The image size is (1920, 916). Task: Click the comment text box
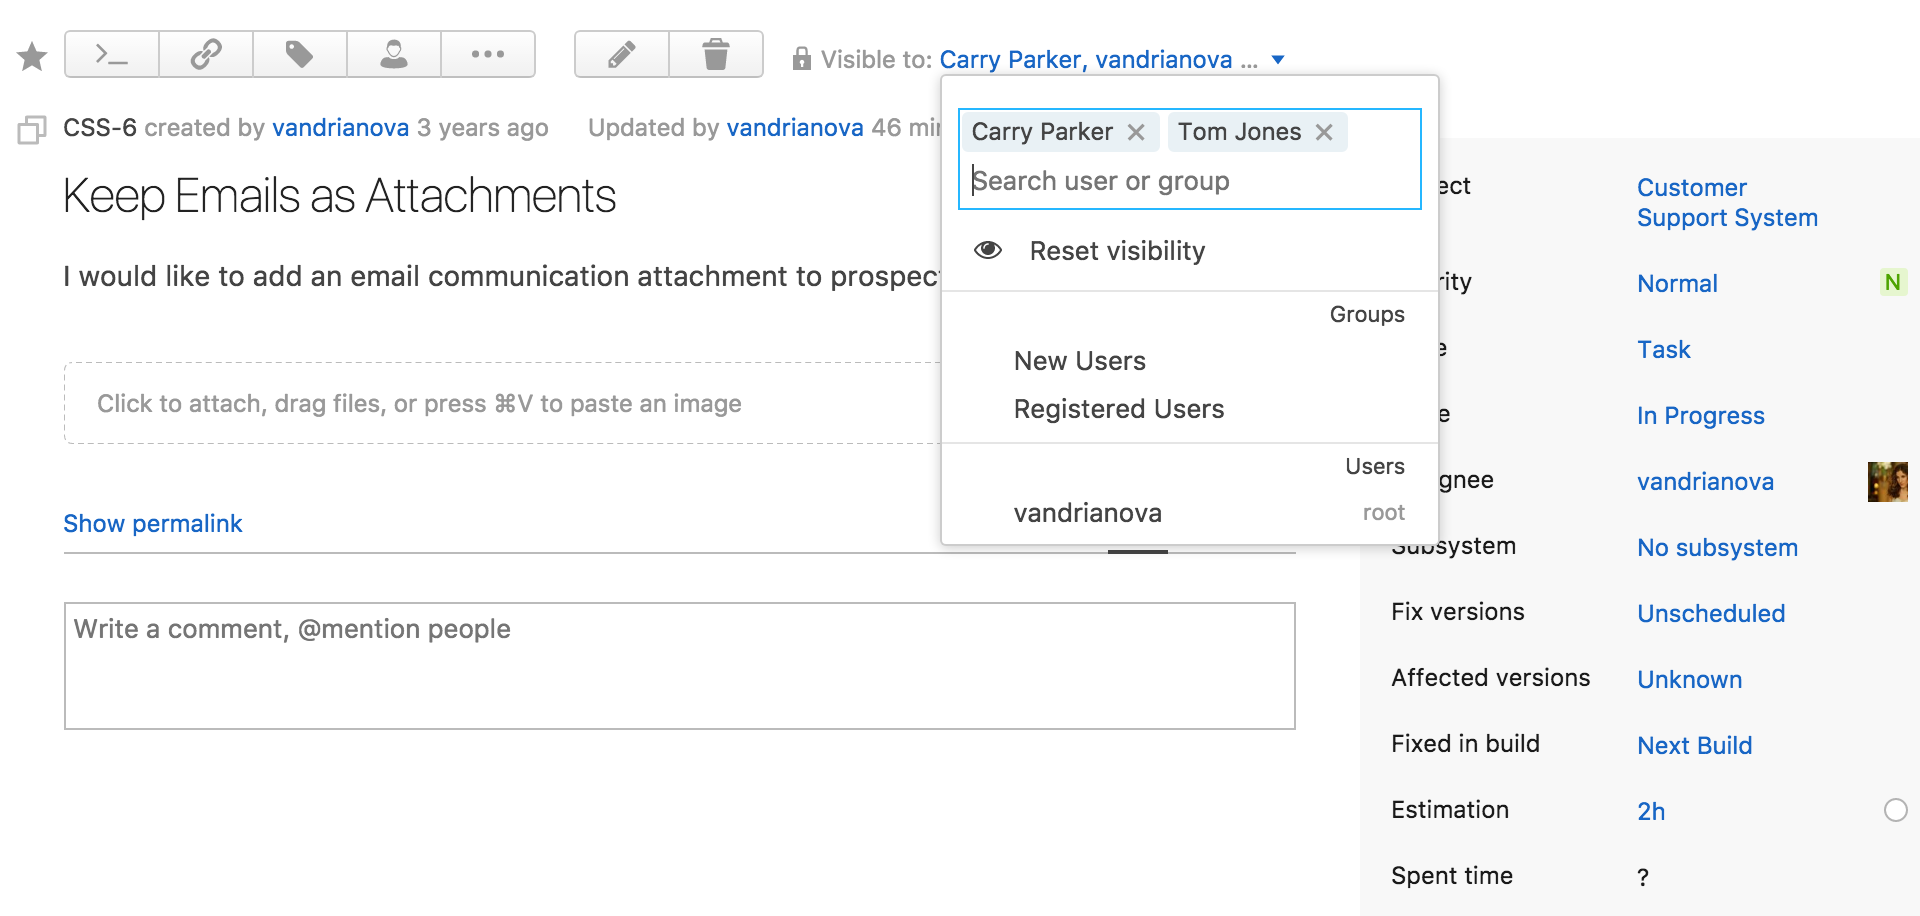tap(679, 665)
